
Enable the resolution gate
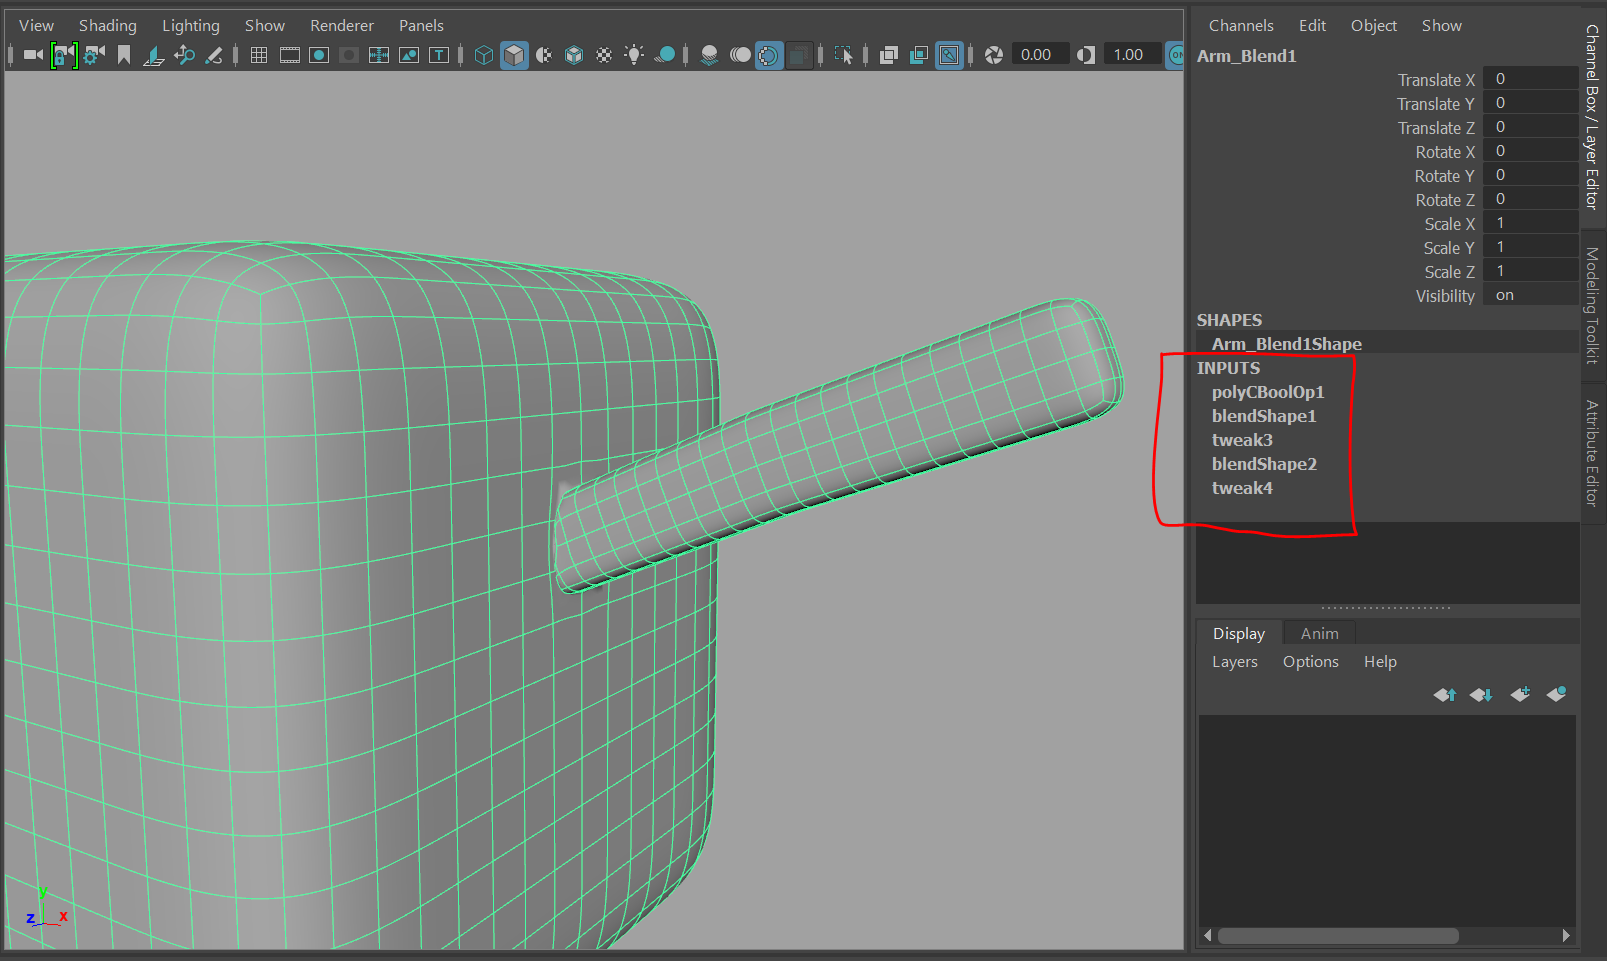tap(319, 55)
